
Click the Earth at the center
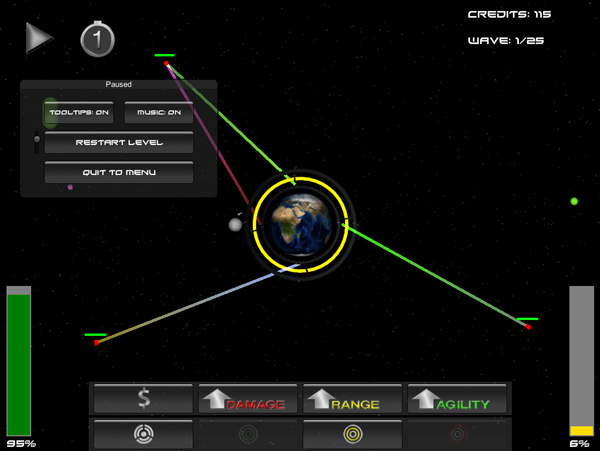tap(301, 221)
